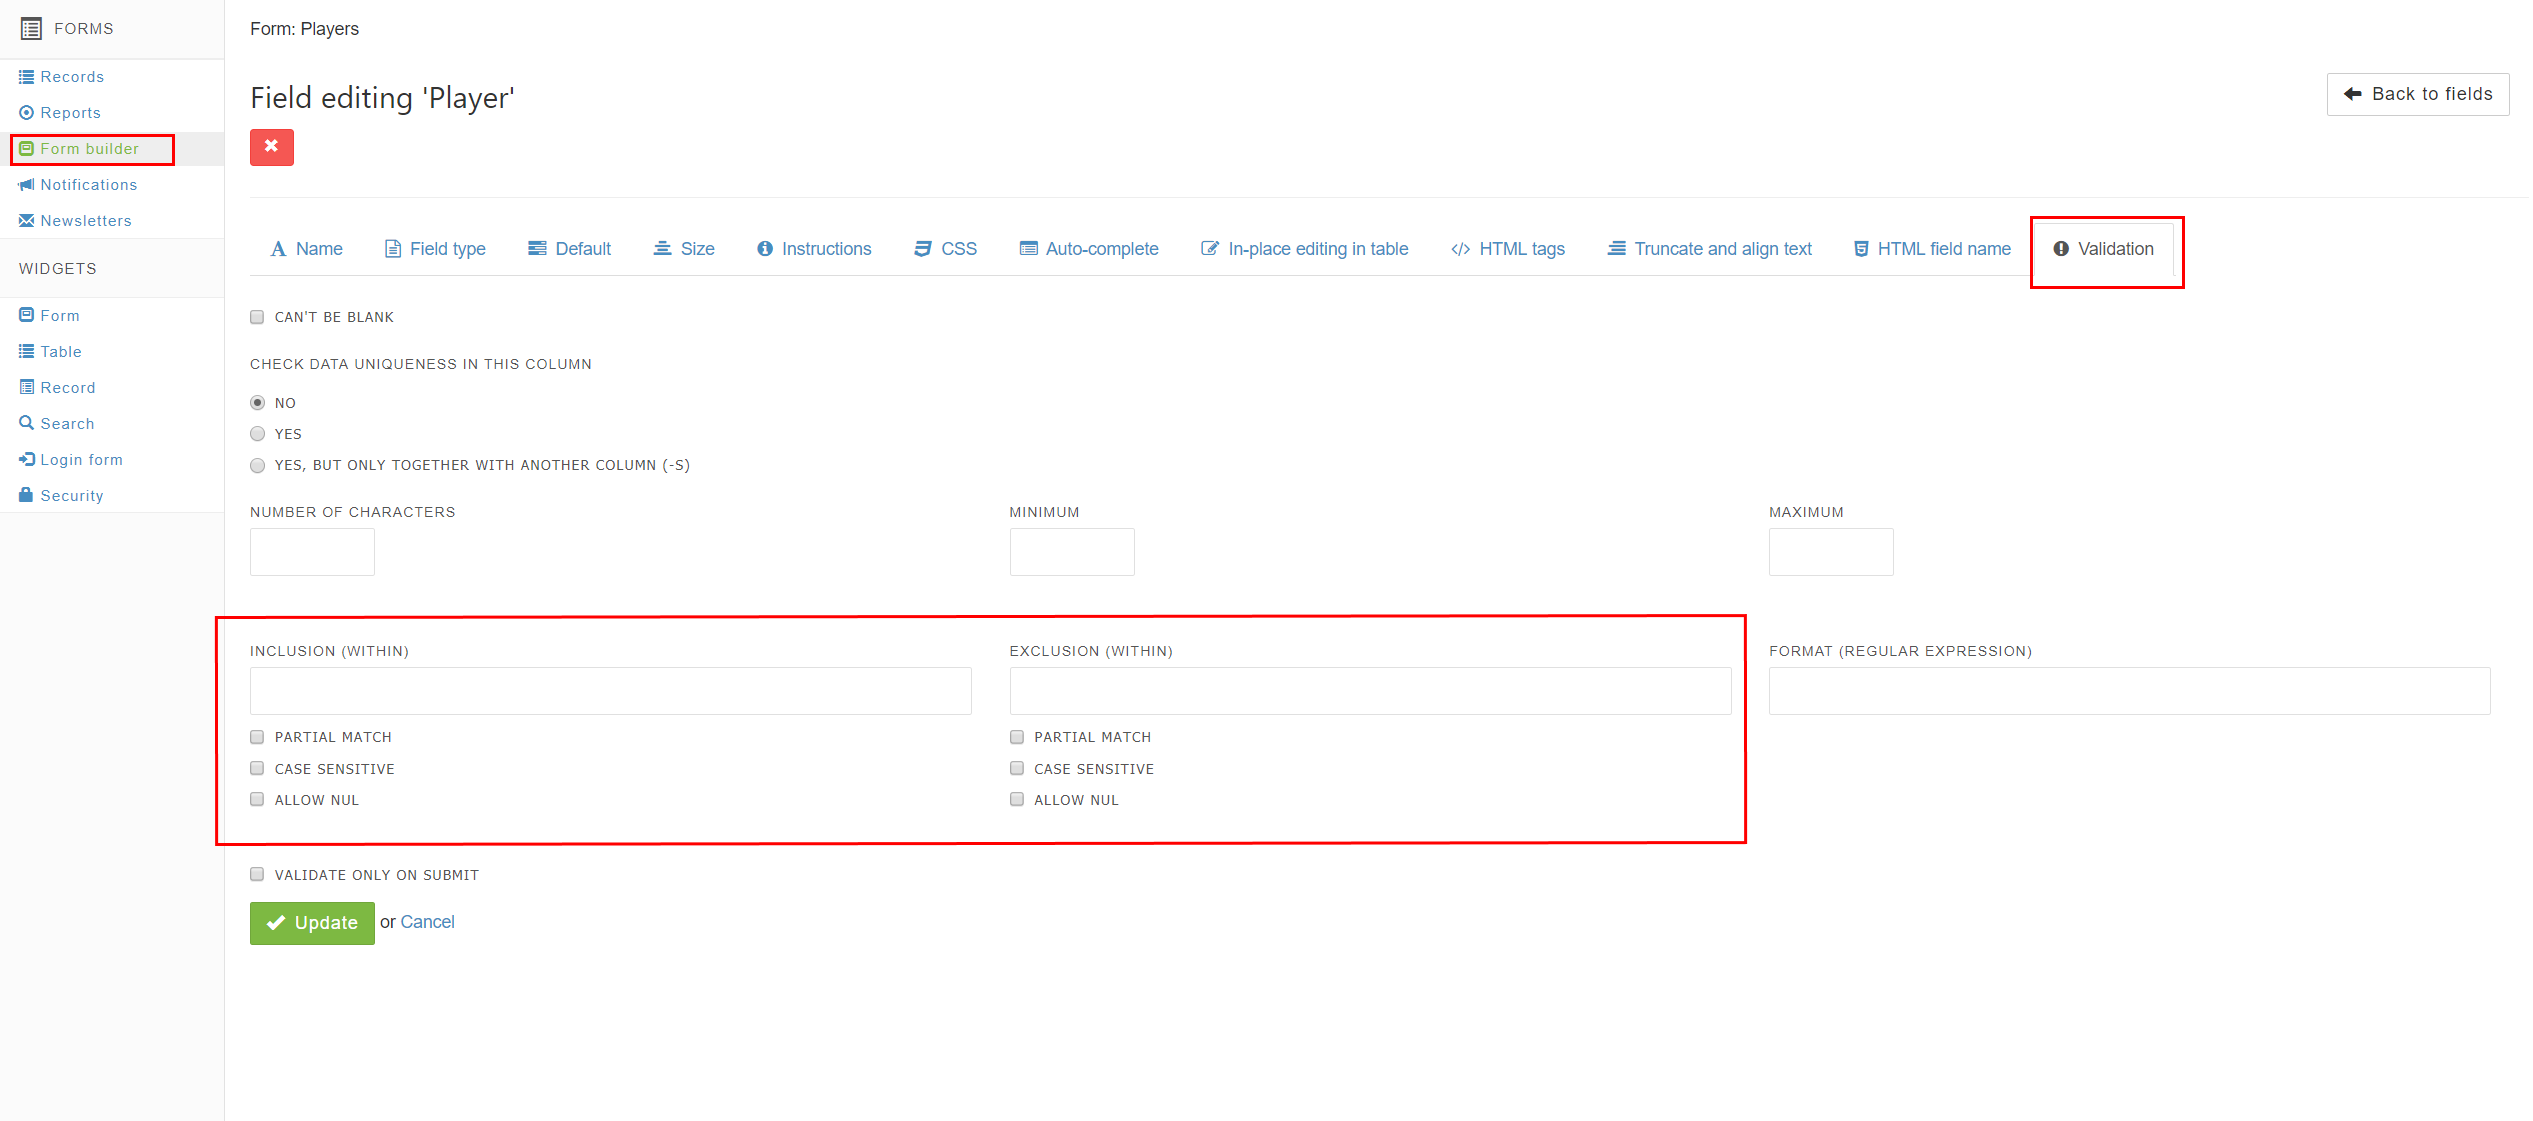Click the HTML field name icon
The image size is (2533, 1121).
click(x=1861, y=249)
